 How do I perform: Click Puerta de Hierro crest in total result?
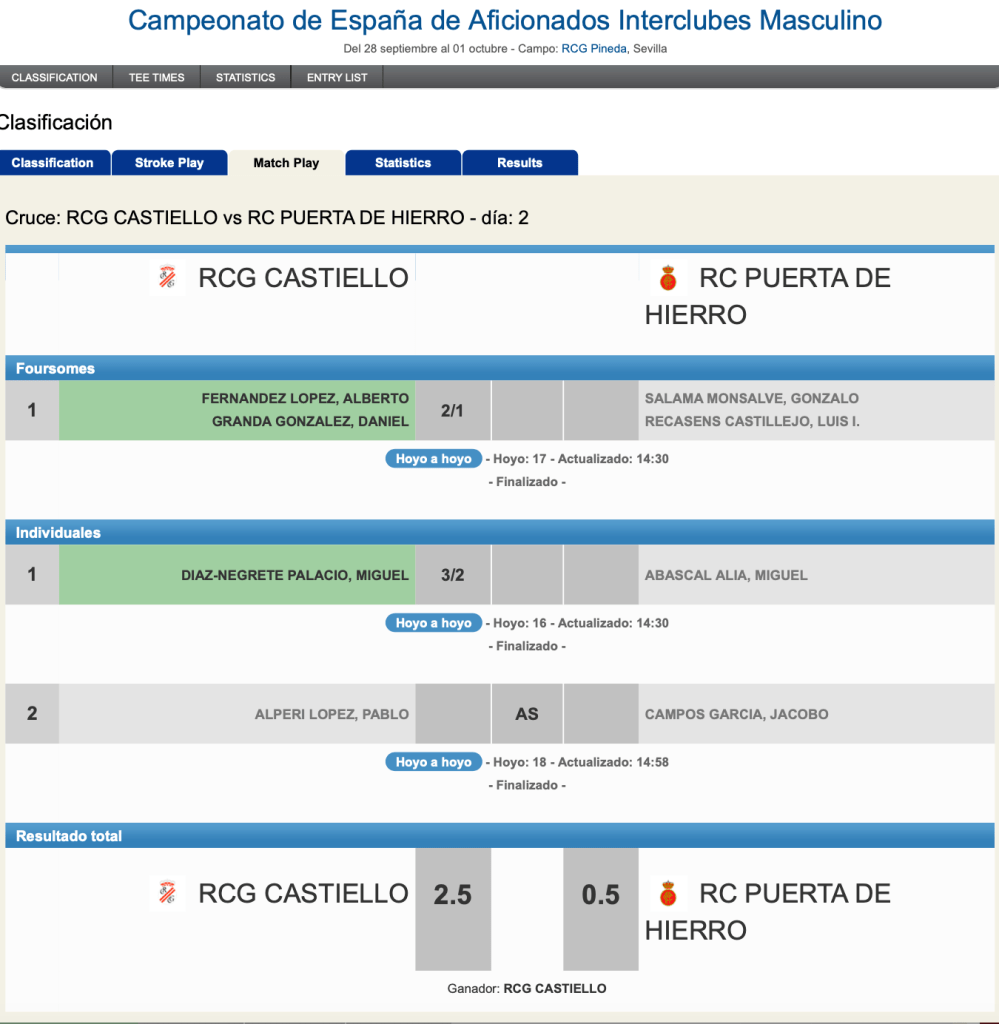point(668,892)
